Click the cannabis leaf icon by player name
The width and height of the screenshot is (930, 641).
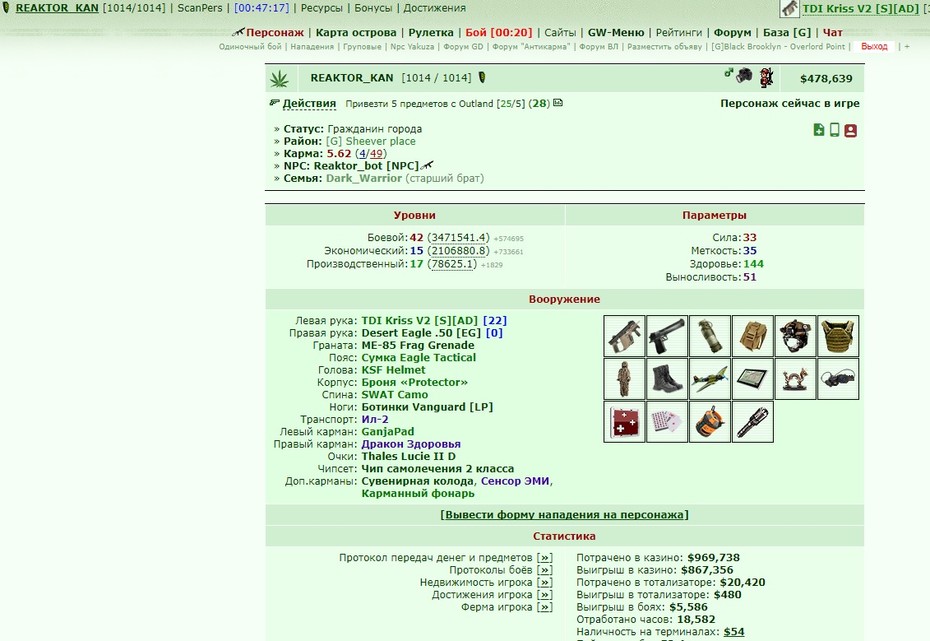click(x=279, y=78)
